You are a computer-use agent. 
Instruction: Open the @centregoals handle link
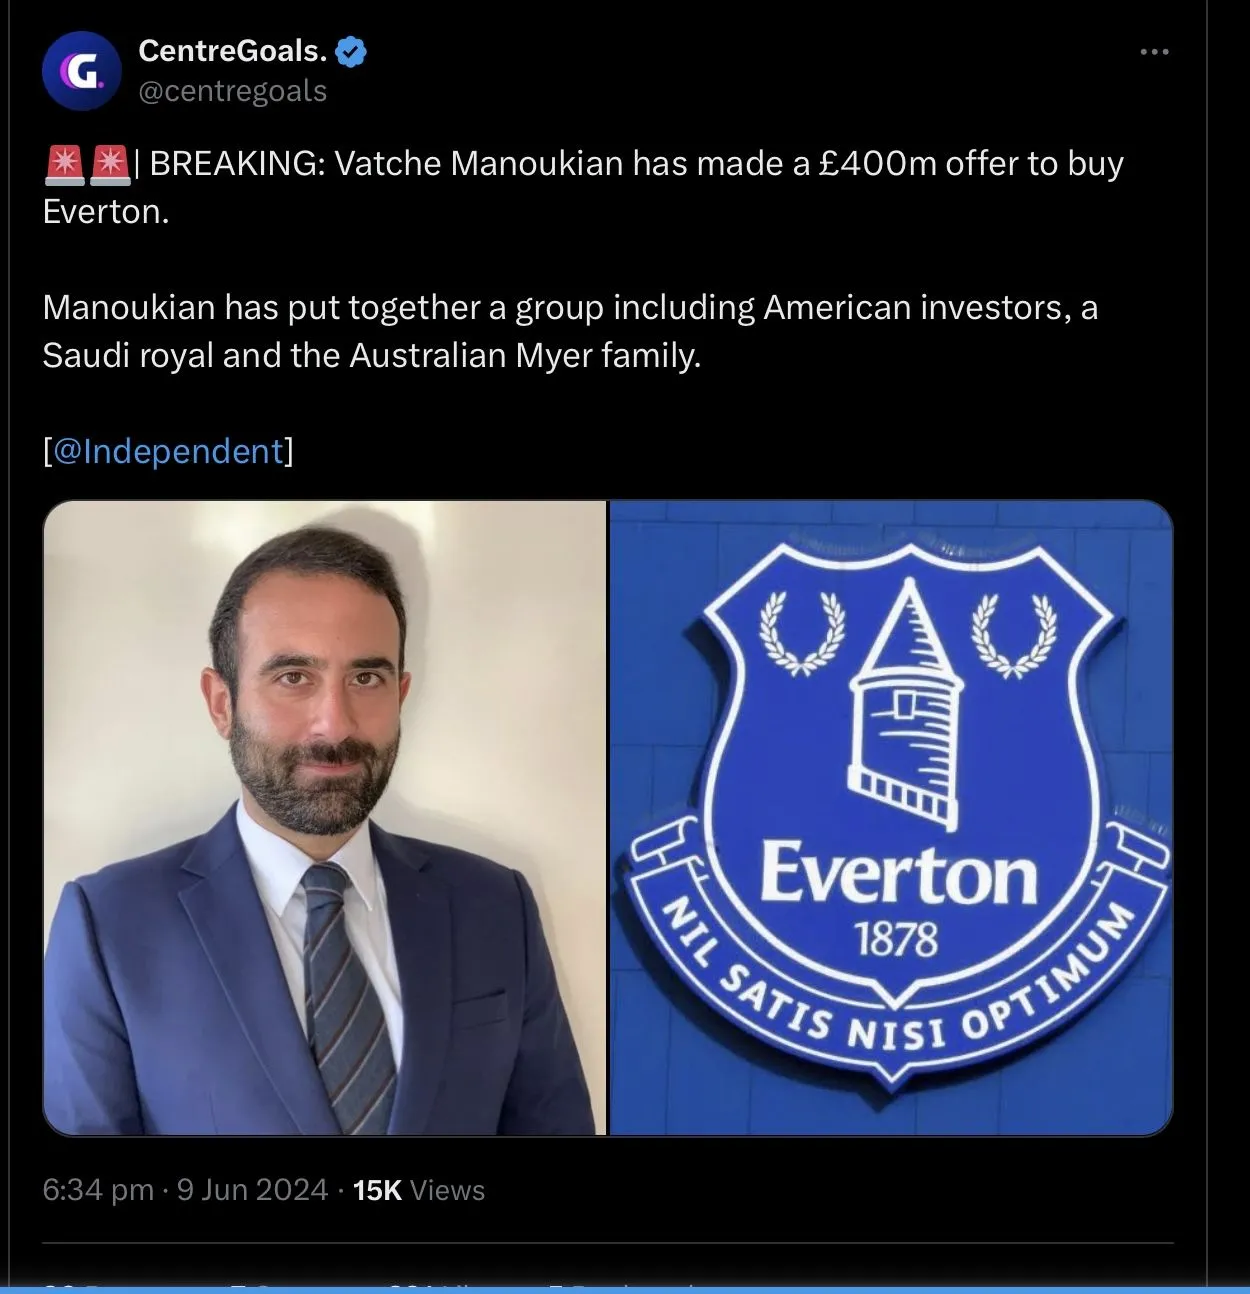(232, 91)
